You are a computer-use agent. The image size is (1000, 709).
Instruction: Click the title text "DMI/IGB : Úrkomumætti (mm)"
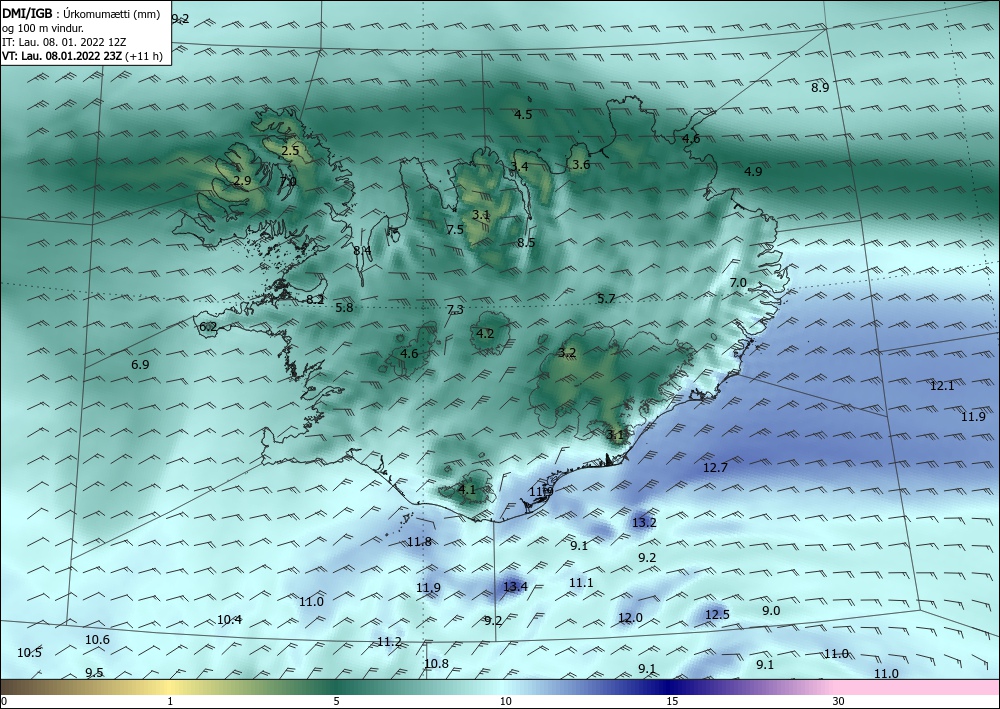81,15
